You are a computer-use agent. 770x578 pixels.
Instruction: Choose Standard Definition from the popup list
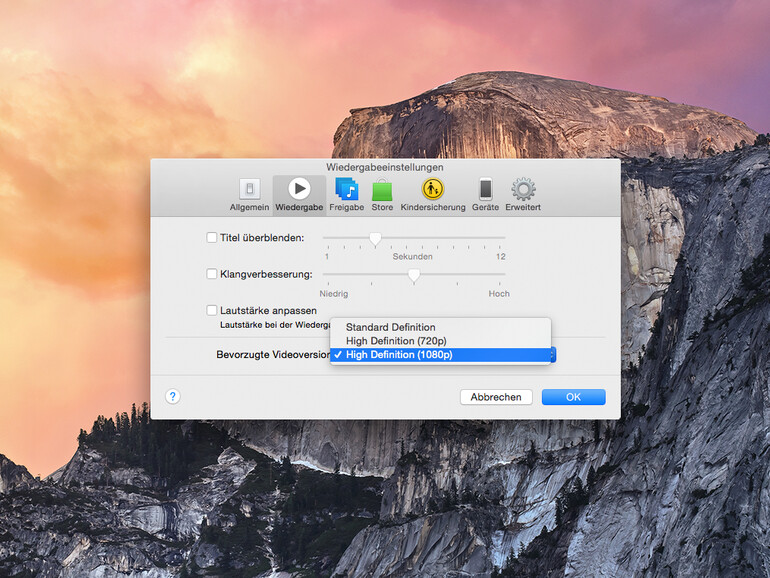point(390,327)
